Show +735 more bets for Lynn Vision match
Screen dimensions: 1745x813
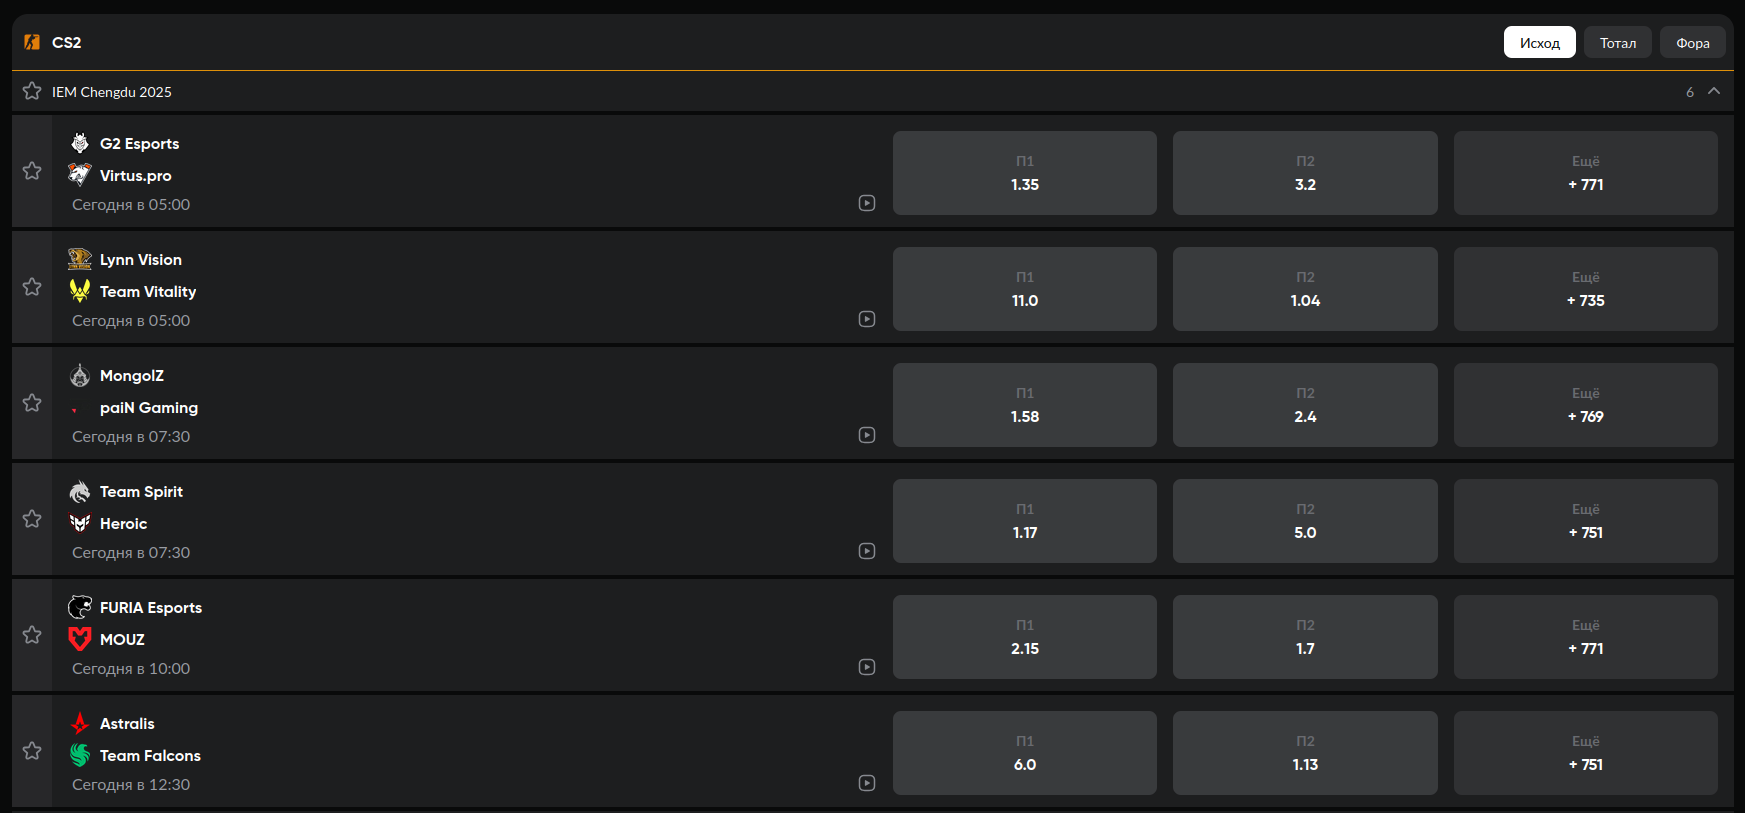pos(1585,289)
